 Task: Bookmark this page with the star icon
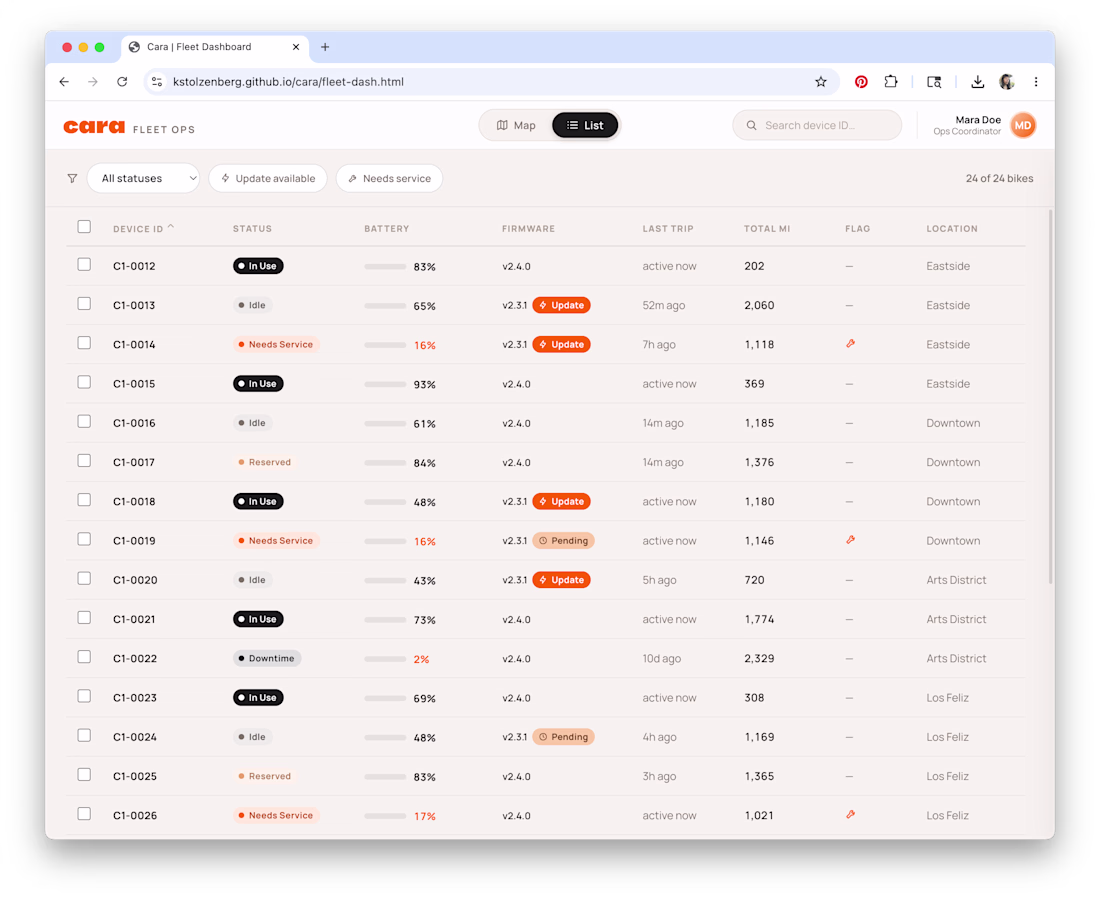tap(821, 82)
